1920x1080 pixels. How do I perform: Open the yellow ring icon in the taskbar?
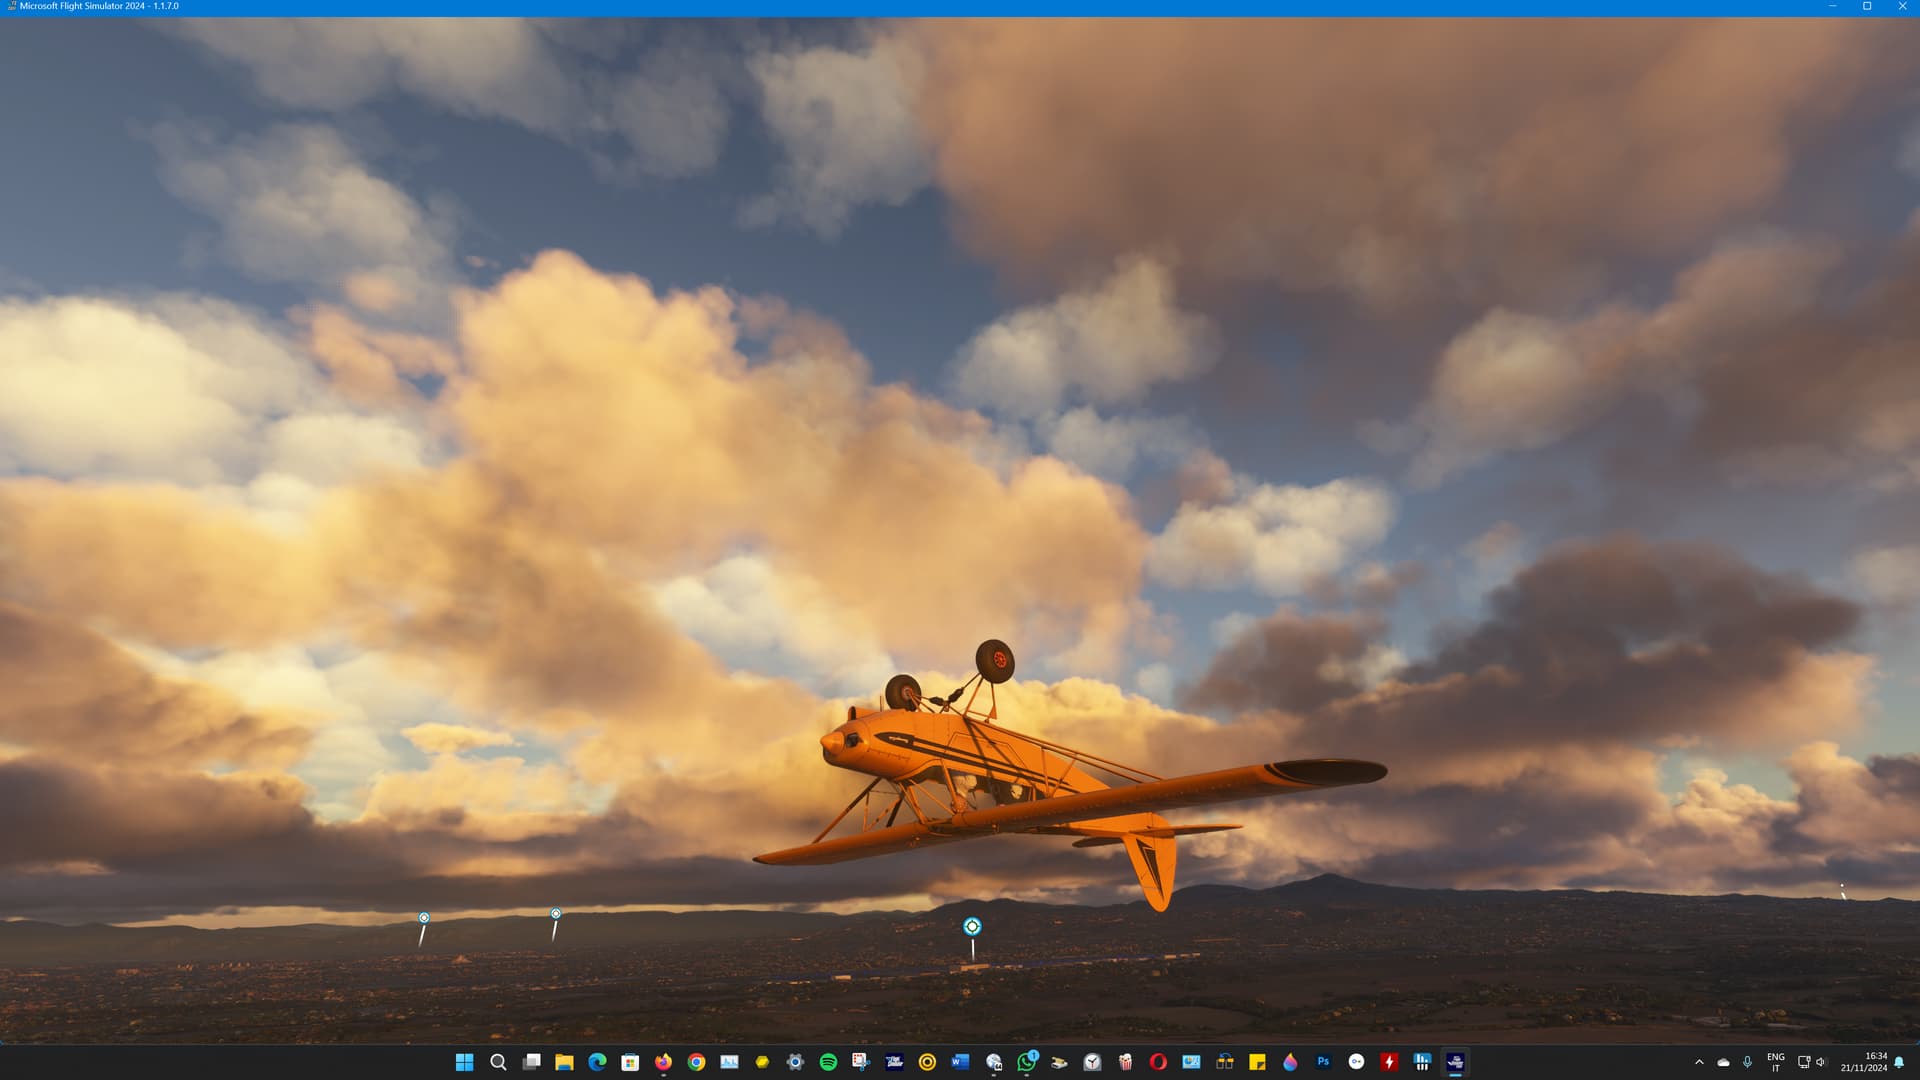coord(927,1062)
